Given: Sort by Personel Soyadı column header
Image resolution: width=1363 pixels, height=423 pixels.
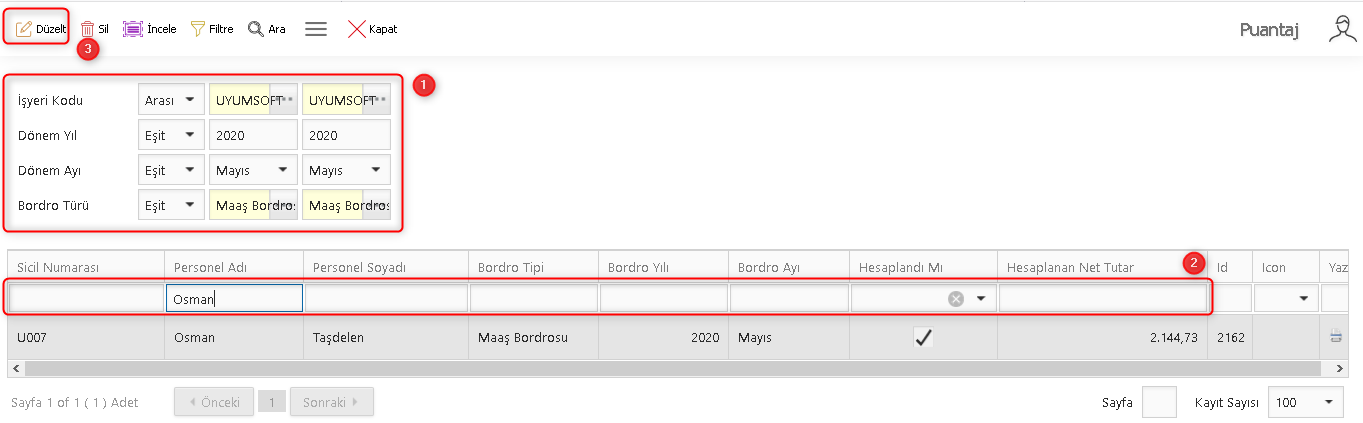Looking at the screenshot, I should [x=385, y=267].
